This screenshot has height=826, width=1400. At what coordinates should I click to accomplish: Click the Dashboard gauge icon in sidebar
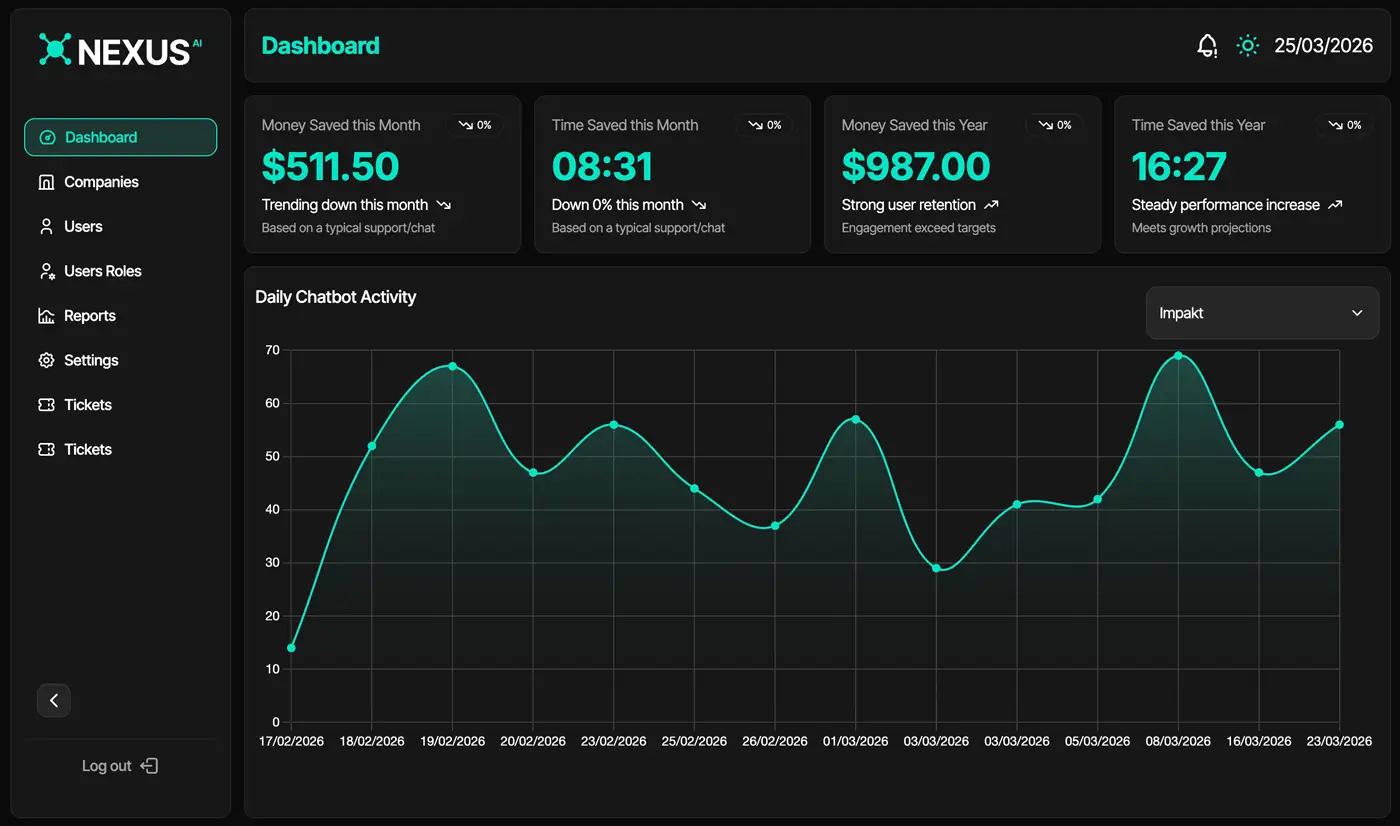pos(47,138)
